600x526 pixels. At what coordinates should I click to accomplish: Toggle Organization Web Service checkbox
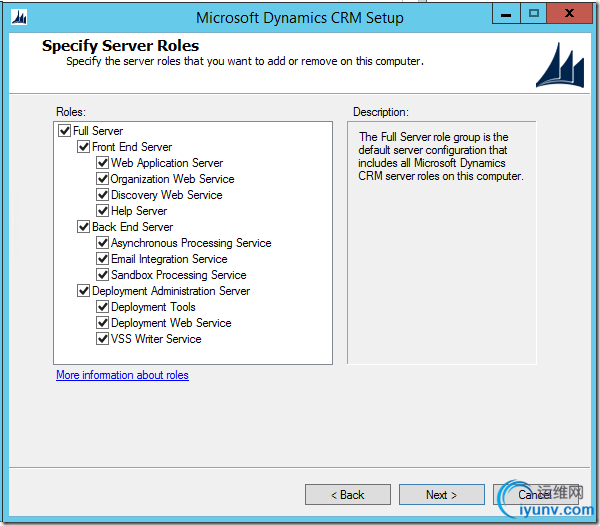coord(102,179)
